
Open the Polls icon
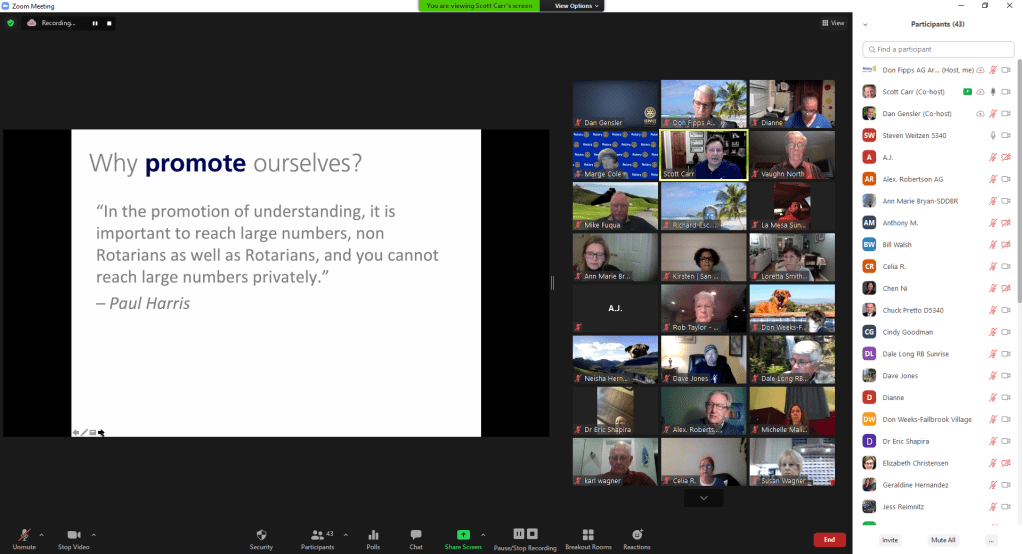(373, 537)
